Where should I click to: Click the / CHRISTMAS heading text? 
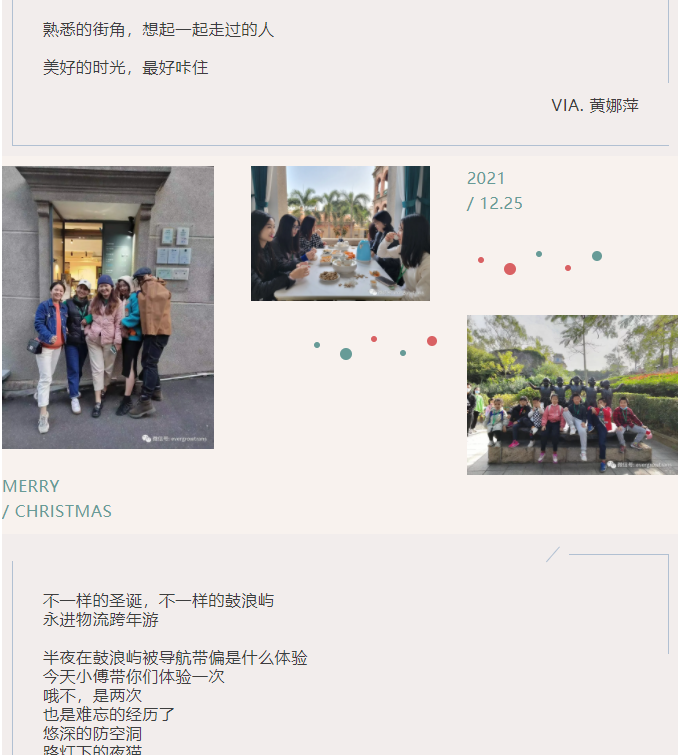coord(57,511)
